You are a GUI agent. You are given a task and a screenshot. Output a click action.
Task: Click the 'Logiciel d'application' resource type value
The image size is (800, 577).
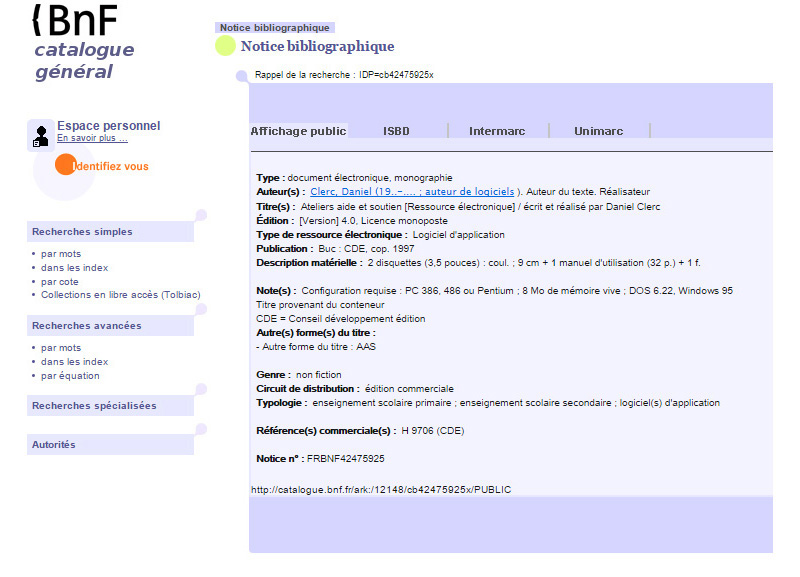[459, 235]
